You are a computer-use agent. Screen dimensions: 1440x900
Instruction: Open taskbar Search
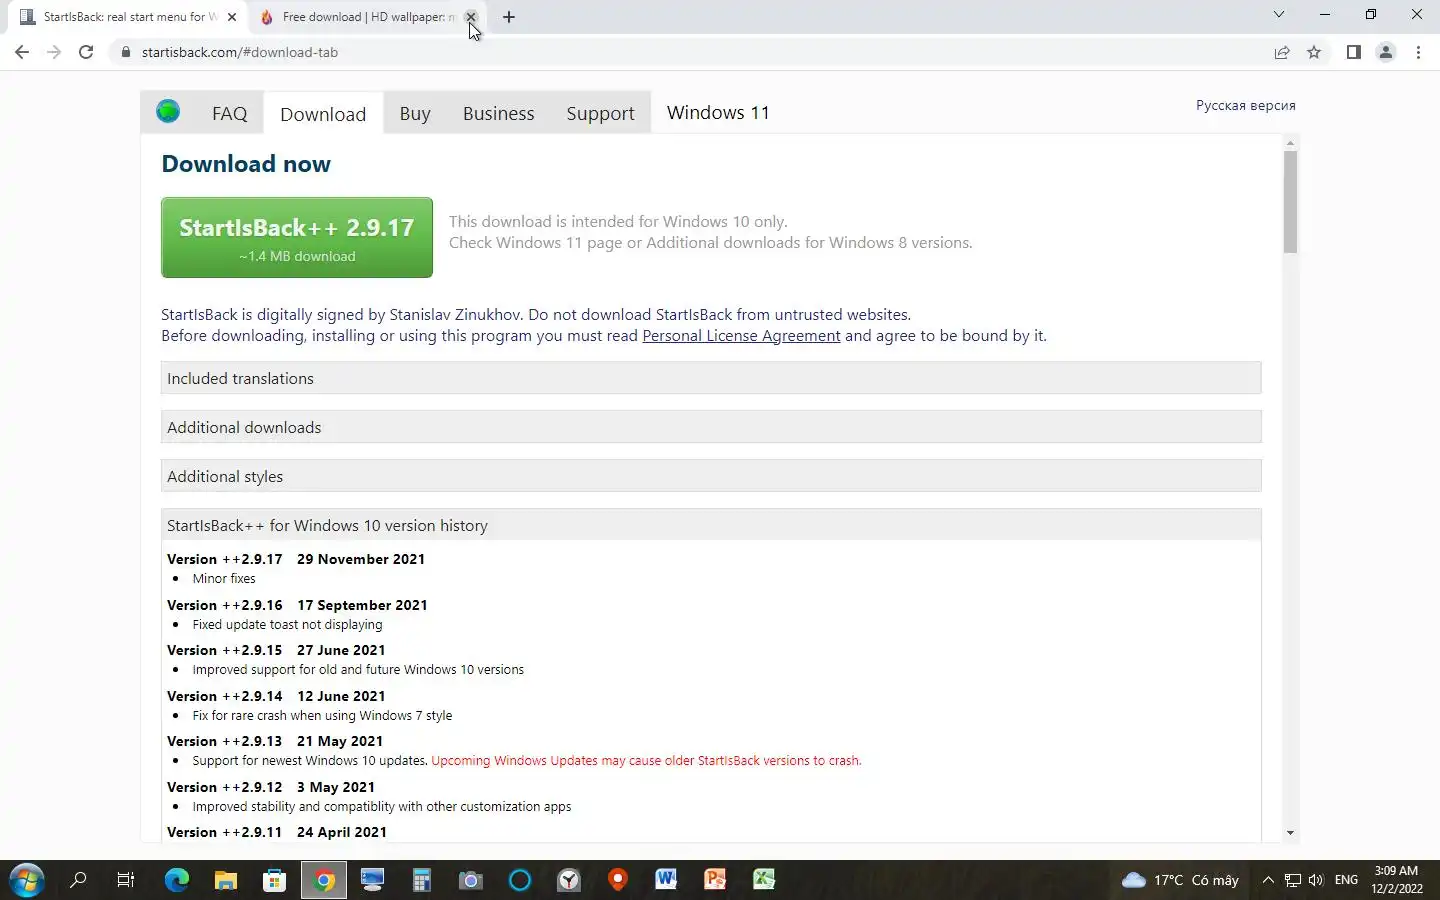coord(78,880)
